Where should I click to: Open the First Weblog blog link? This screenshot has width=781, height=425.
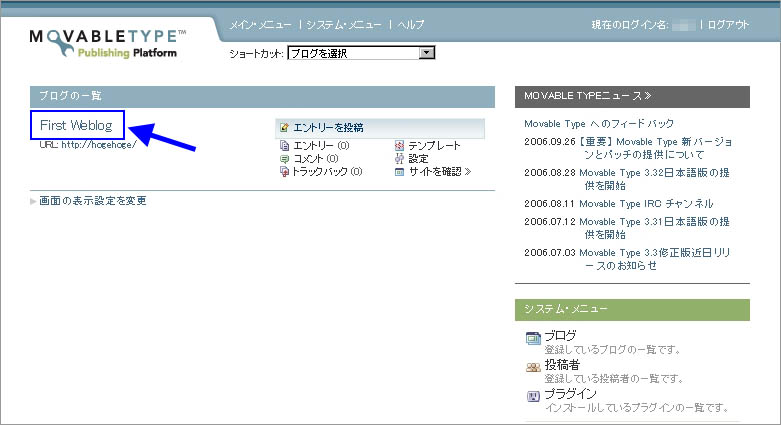tap(76, 125)
